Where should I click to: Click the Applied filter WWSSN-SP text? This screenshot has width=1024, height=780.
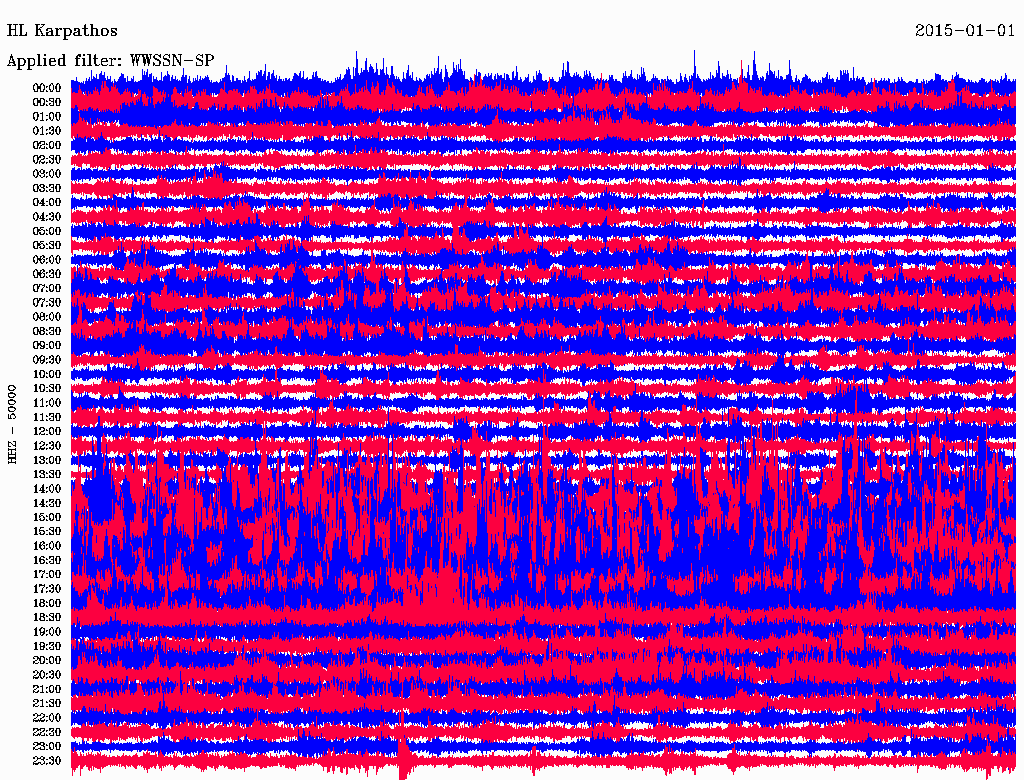110,61
